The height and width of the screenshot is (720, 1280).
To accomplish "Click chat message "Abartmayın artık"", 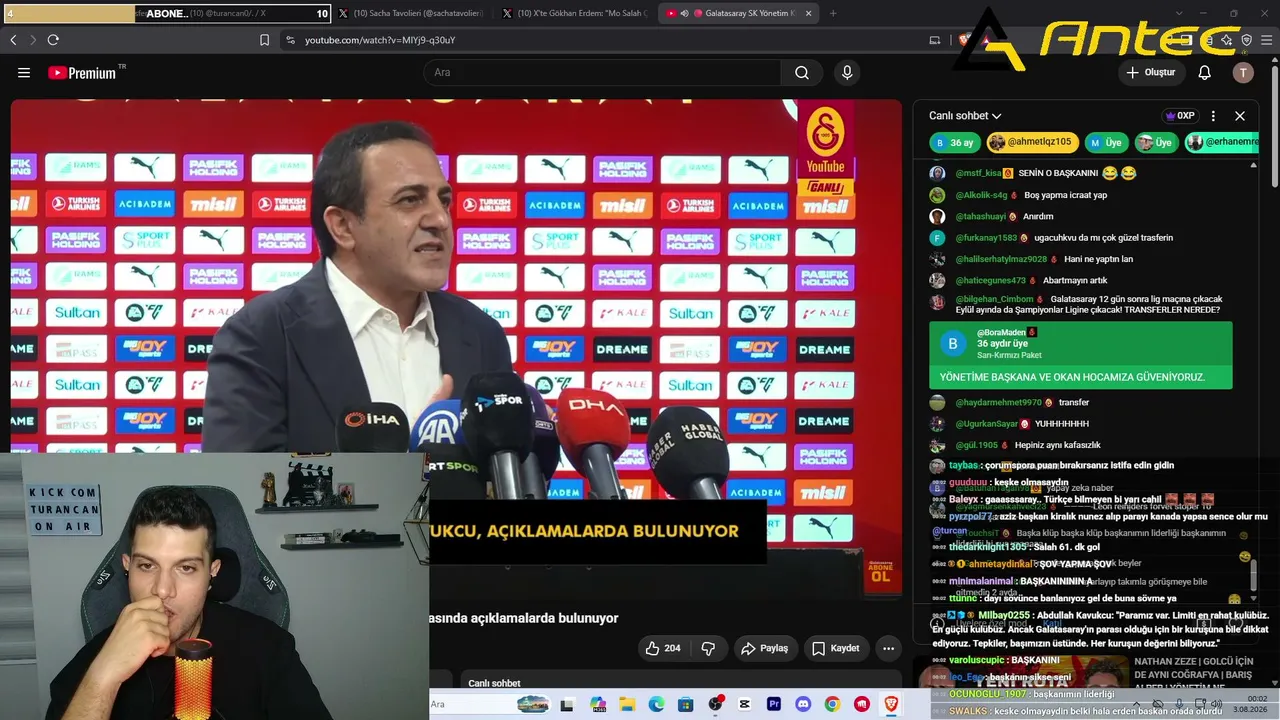I will pos(1075,281).
